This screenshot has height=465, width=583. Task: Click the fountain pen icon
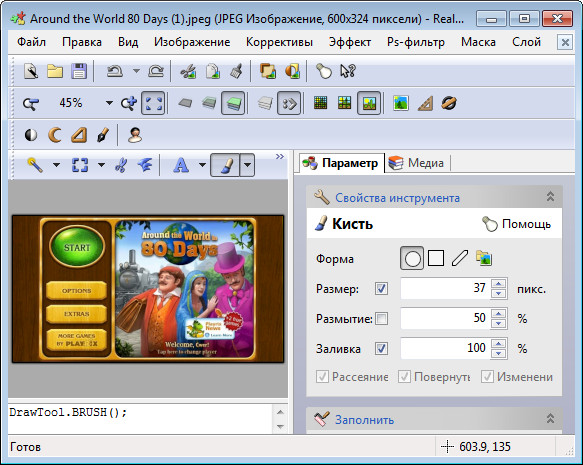[103, 135]
